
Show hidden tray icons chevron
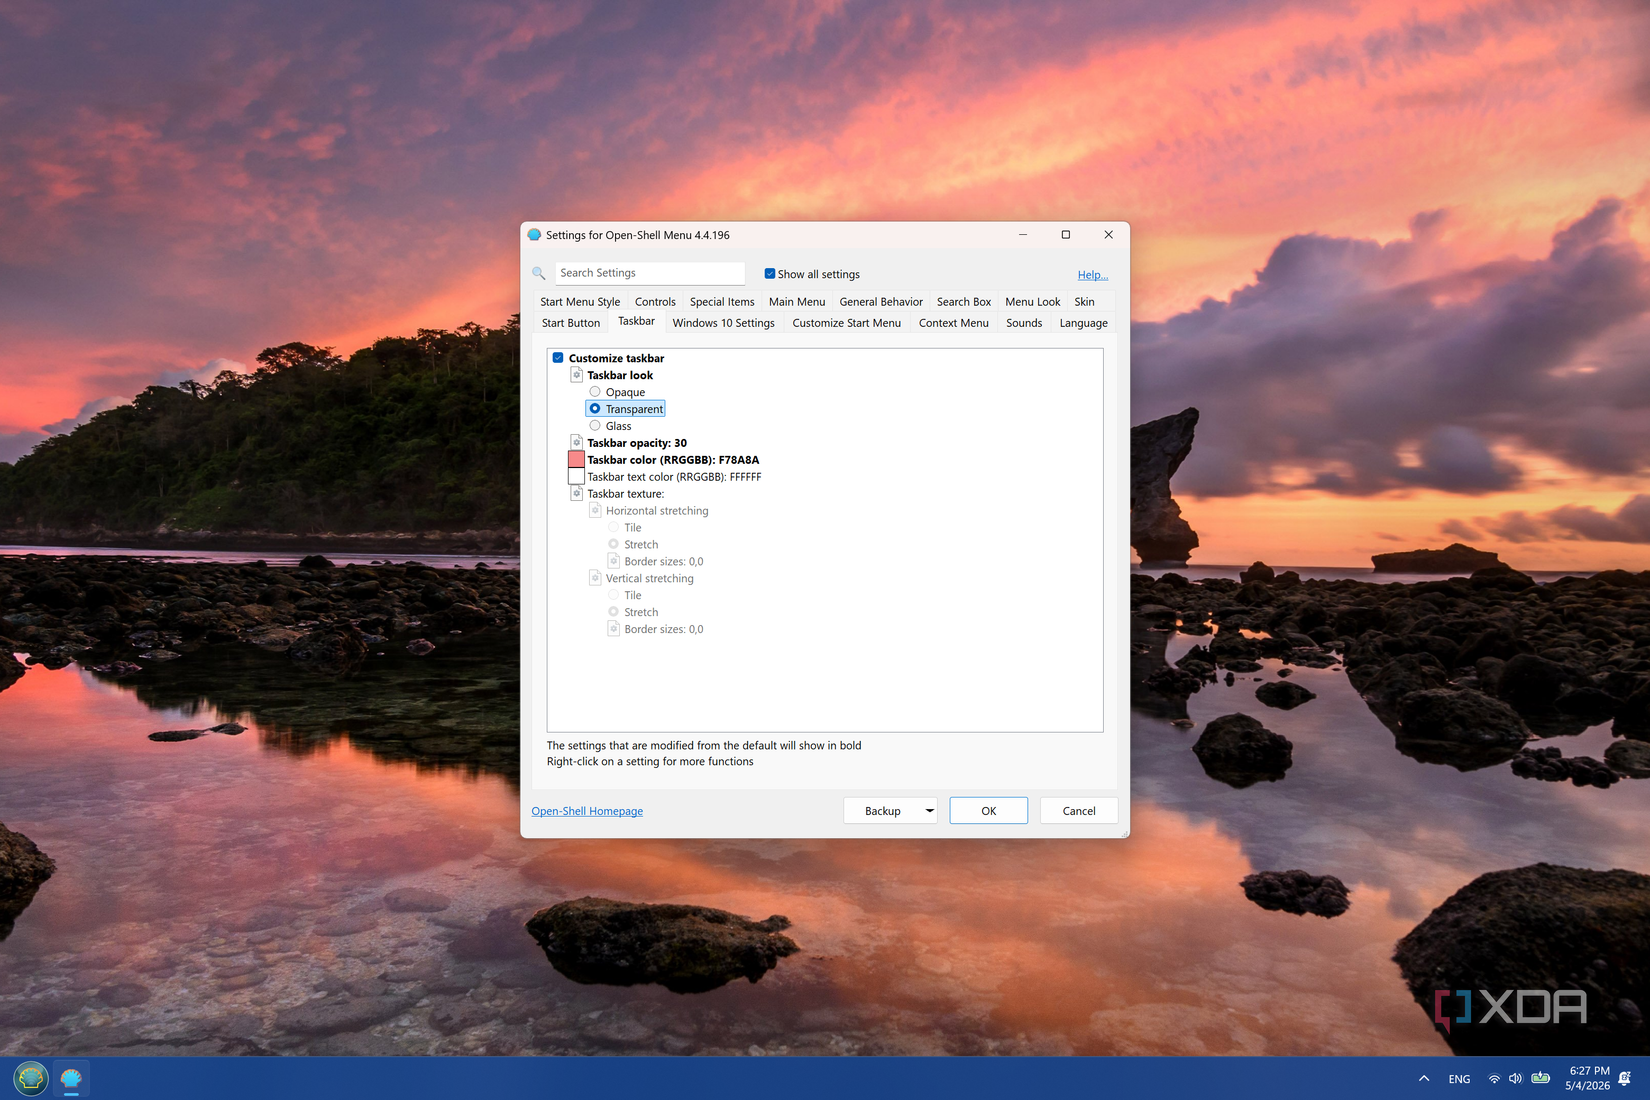(x=1424, y=1078)
